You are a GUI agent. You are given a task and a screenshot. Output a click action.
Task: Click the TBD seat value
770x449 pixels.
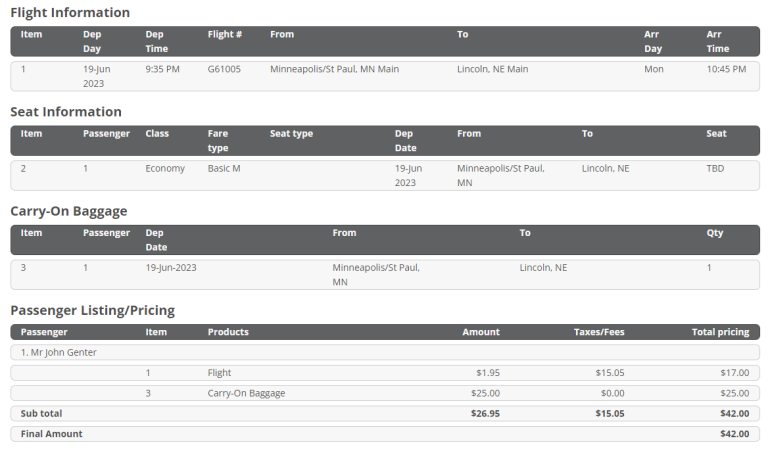click(715, 168)
